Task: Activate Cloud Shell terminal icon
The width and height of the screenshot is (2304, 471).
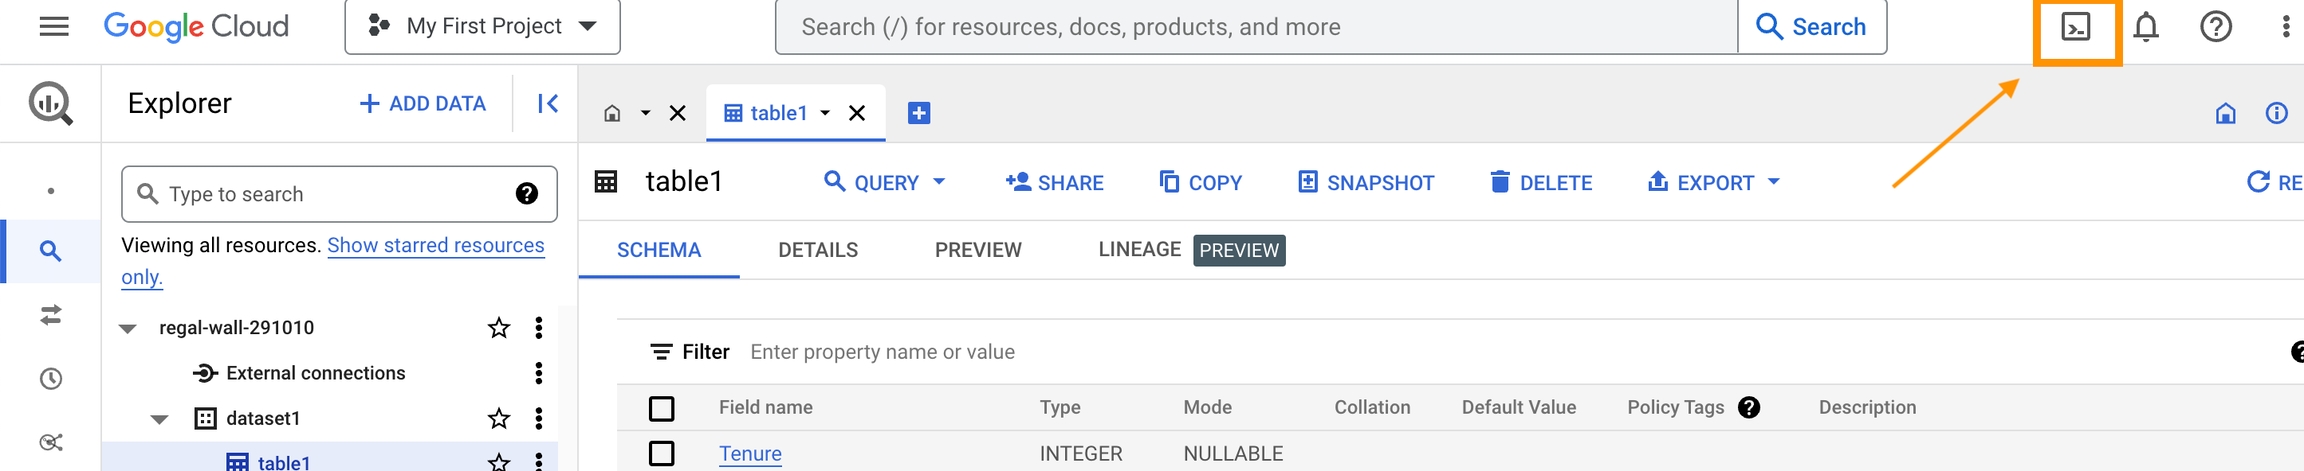Action: point(2076,28)
